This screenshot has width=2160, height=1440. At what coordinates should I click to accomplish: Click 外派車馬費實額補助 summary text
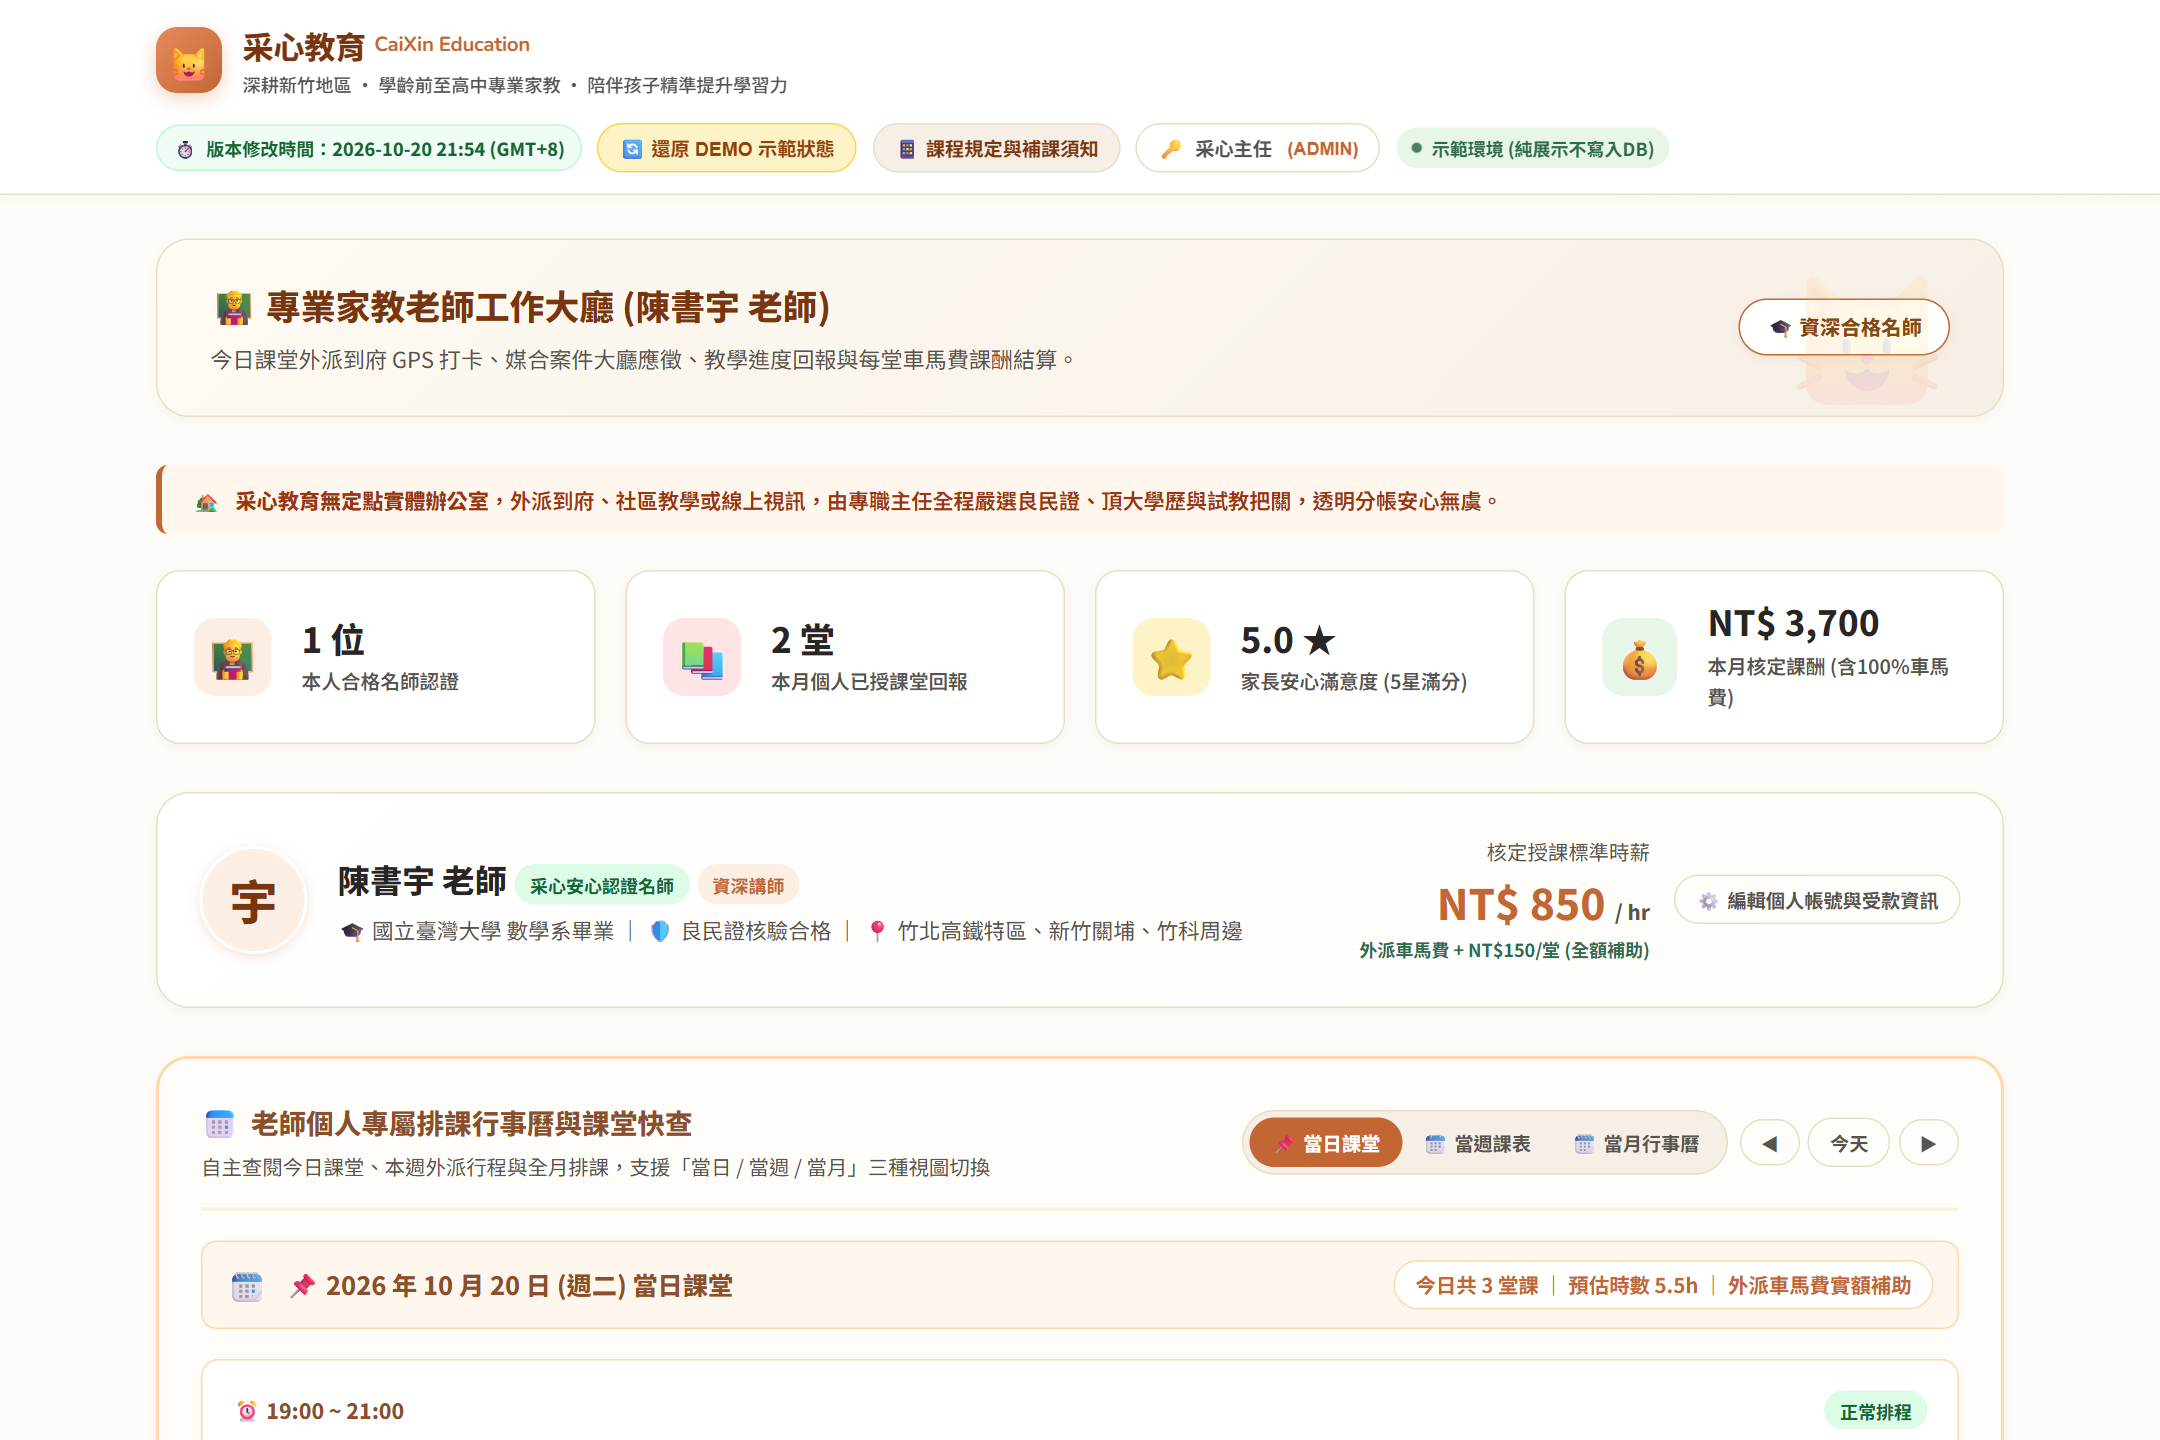1820,1285
